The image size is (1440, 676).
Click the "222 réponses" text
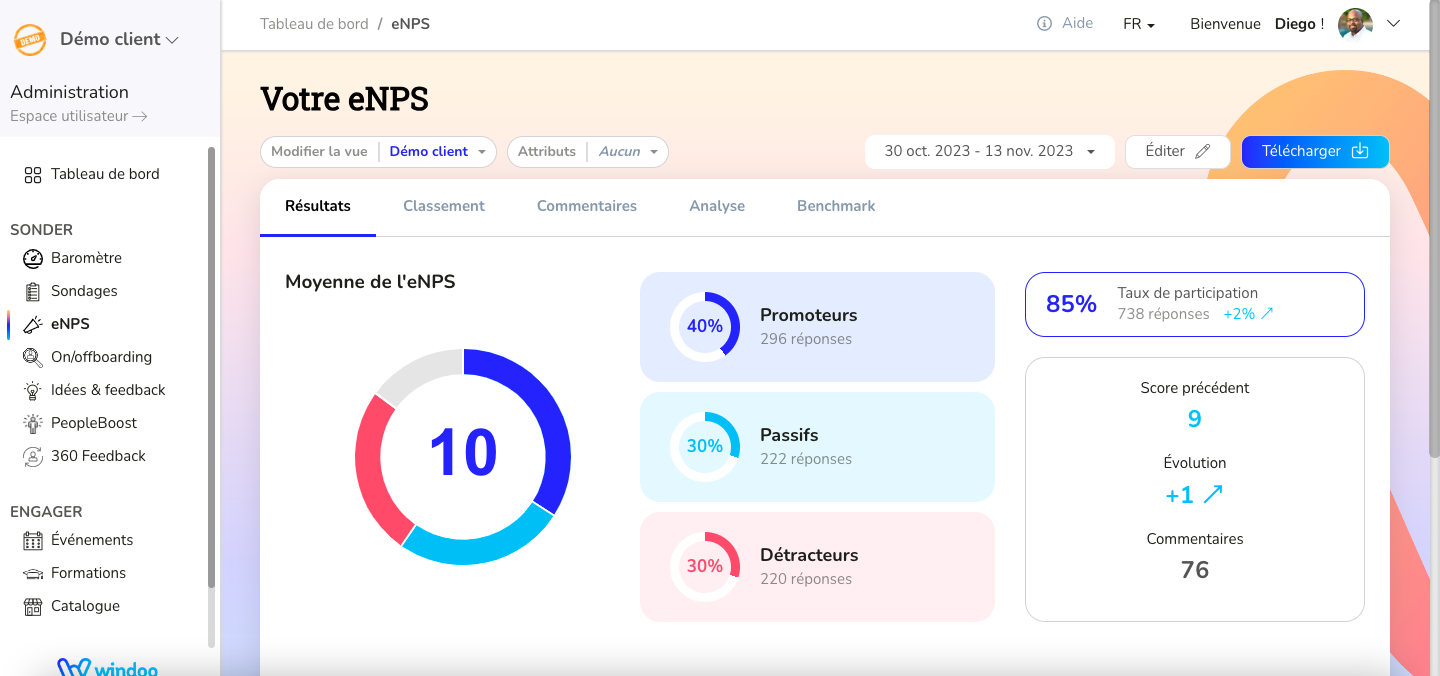click(806, 459)
